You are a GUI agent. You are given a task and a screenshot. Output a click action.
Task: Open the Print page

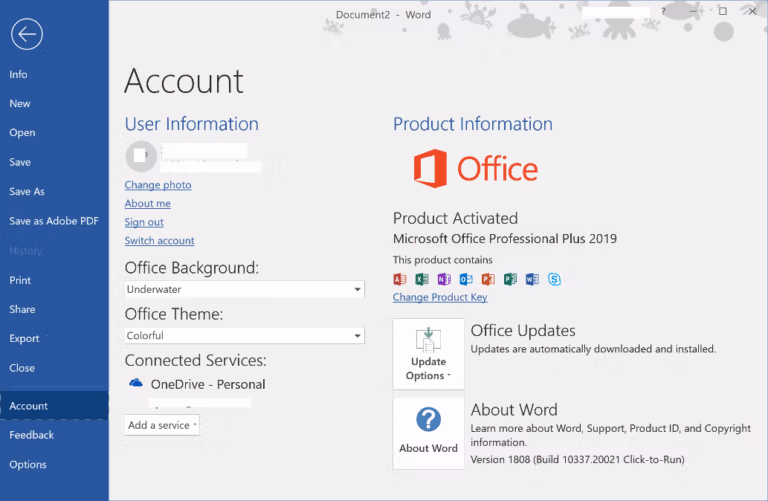[20, 280]
